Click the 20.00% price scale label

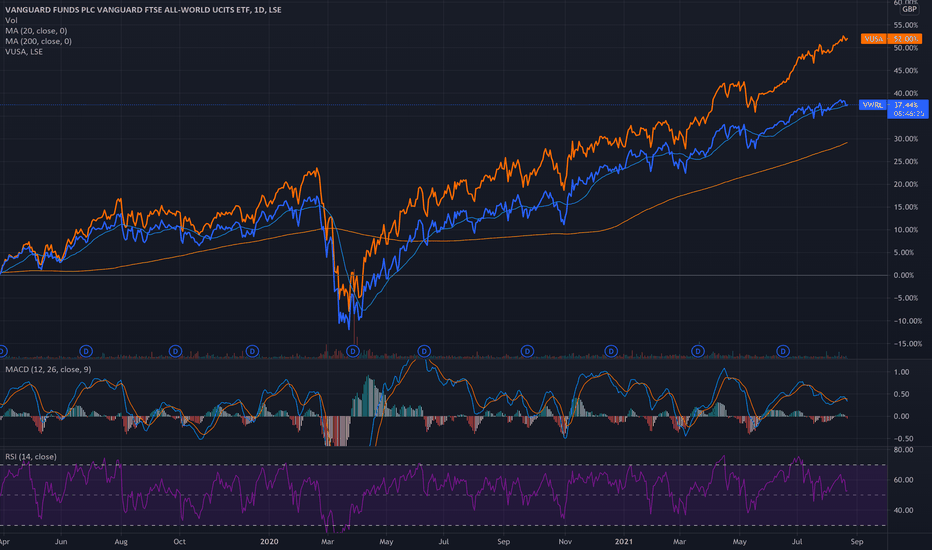[x=906, y=184]
